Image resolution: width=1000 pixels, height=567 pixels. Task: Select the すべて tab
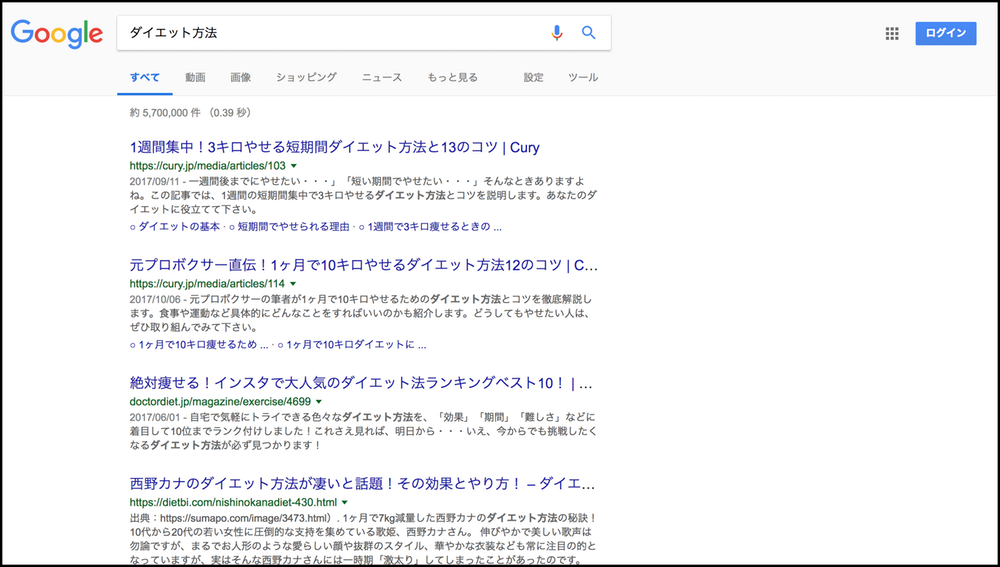pos(145,77)
